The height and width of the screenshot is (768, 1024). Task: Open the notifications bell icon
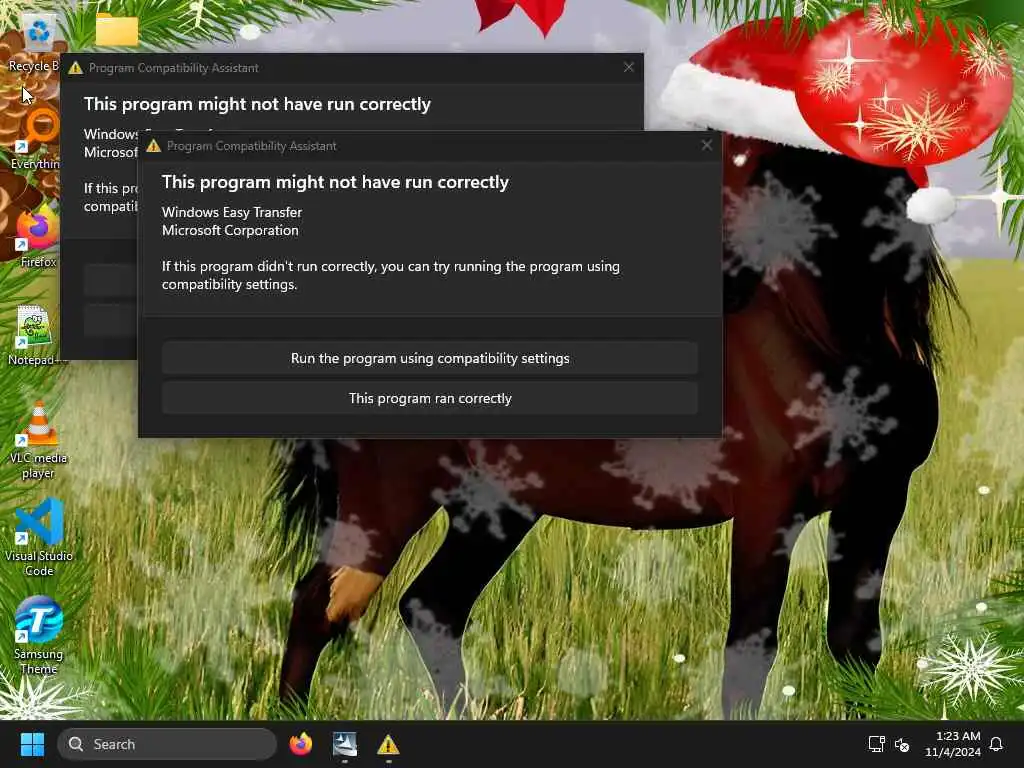(x=997, y=744)
